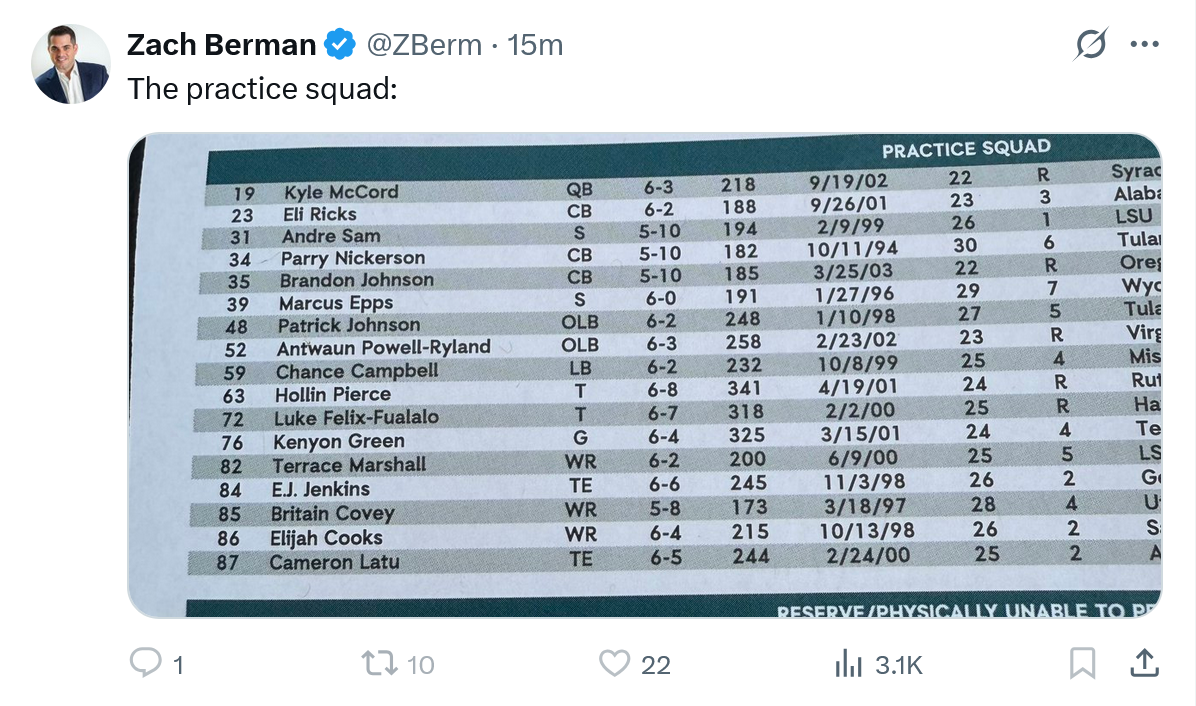Click the reply speech bubble icon

[x=146, y=663]
